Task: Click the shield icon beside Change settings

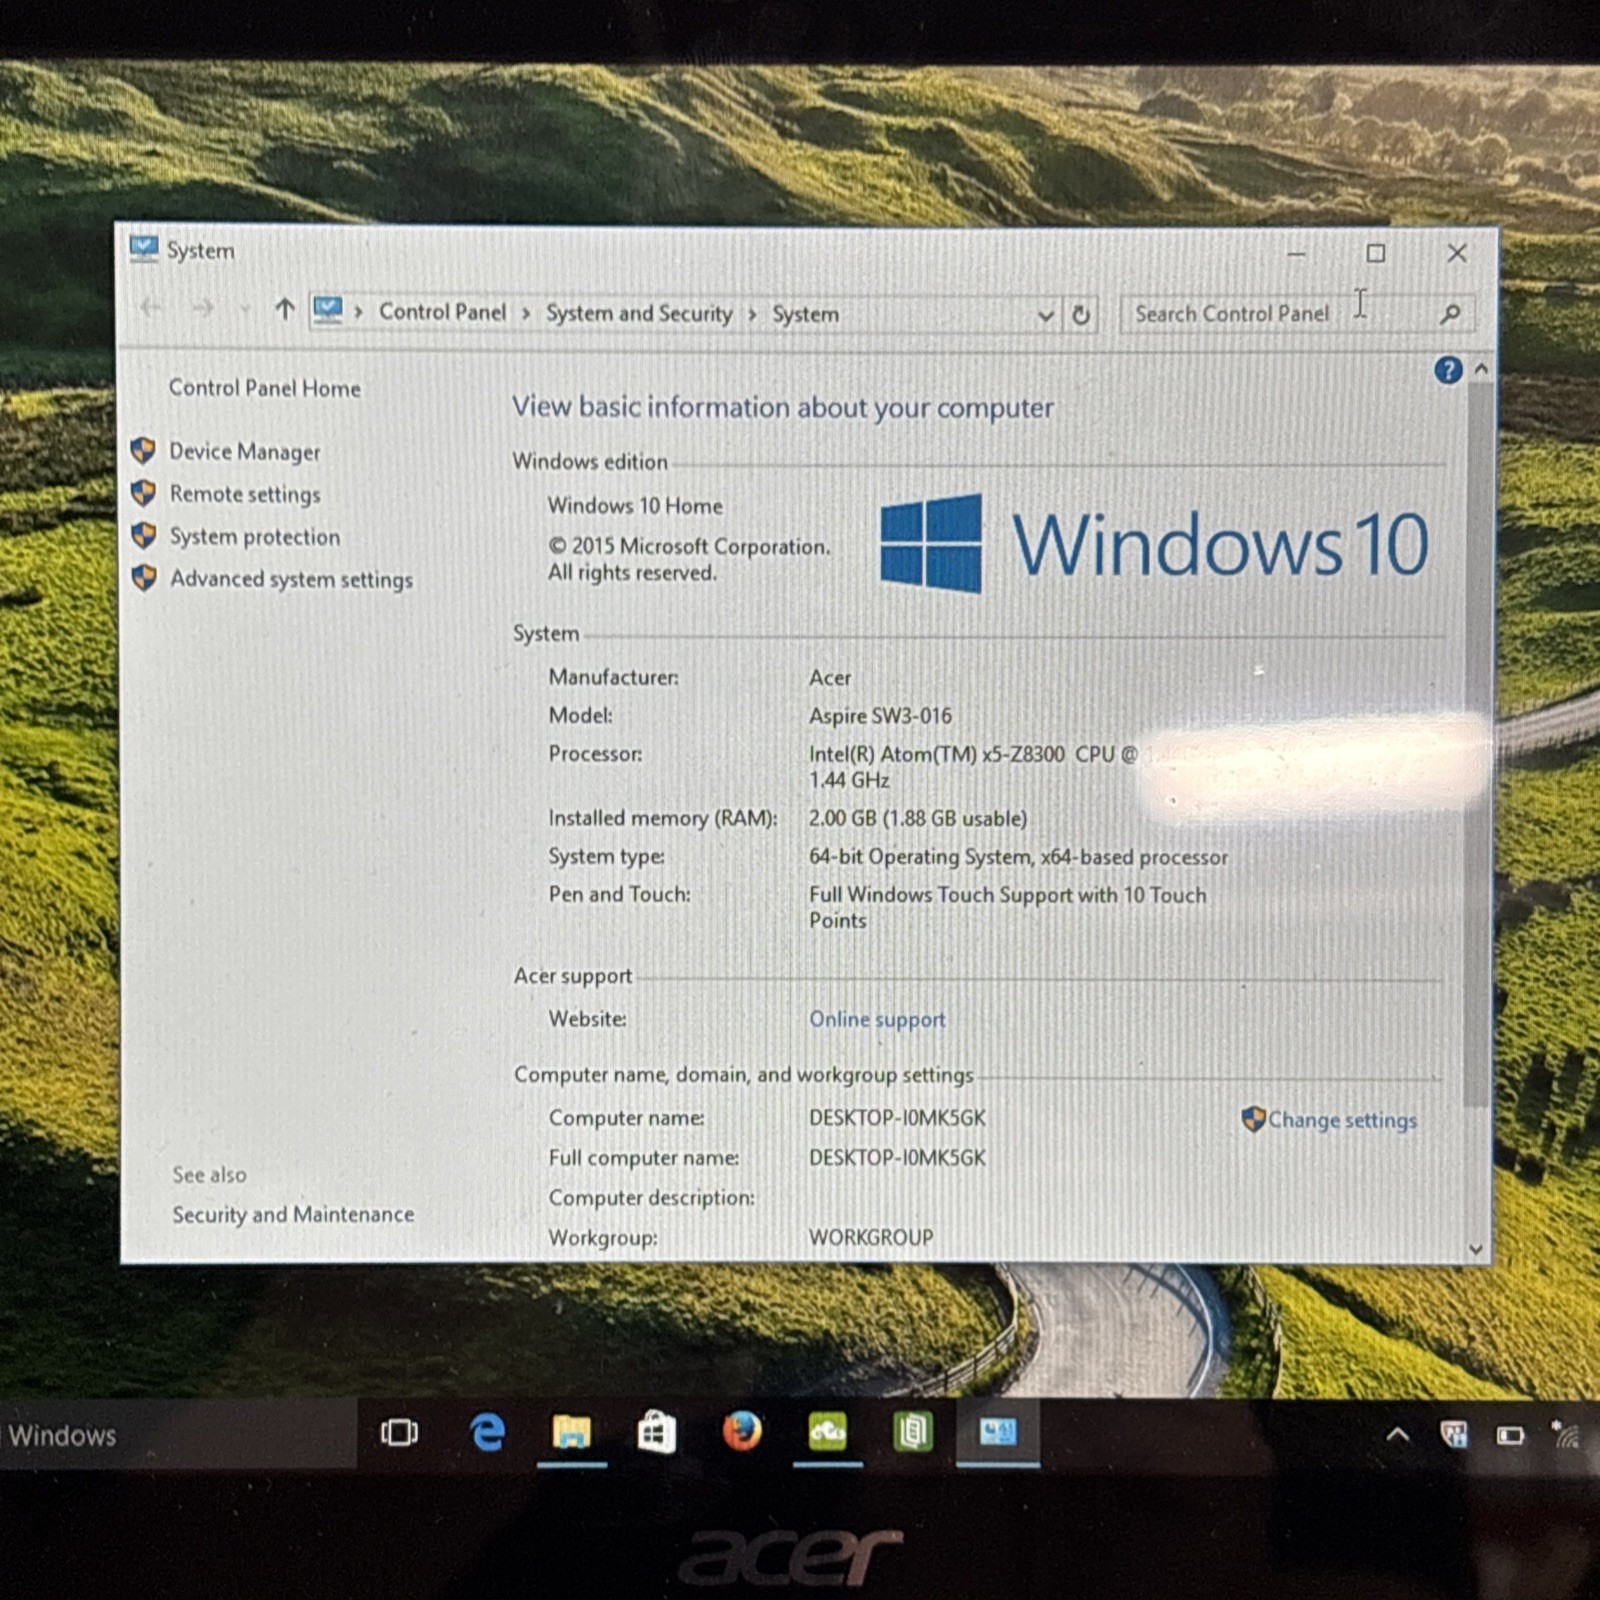Action: (1253, 1119)
